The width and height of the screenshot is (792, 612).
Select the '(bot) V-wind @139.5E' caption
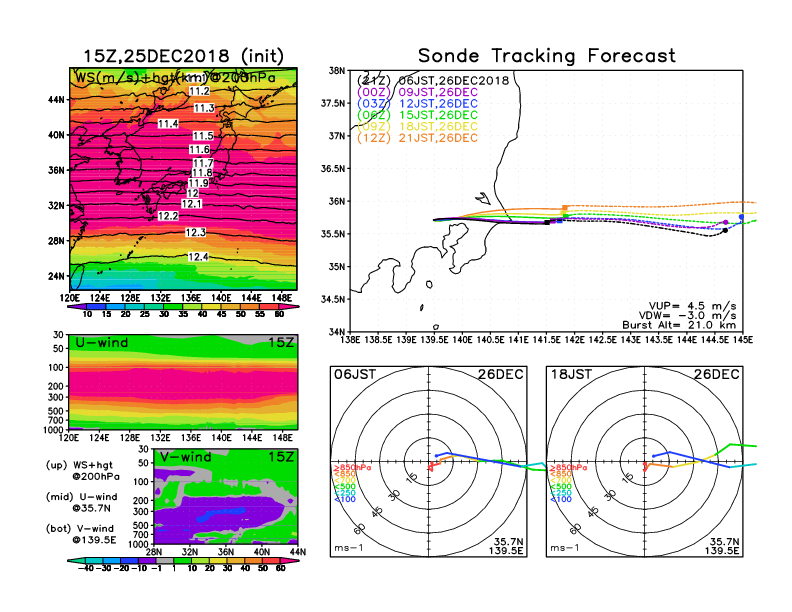pos(81,534)
